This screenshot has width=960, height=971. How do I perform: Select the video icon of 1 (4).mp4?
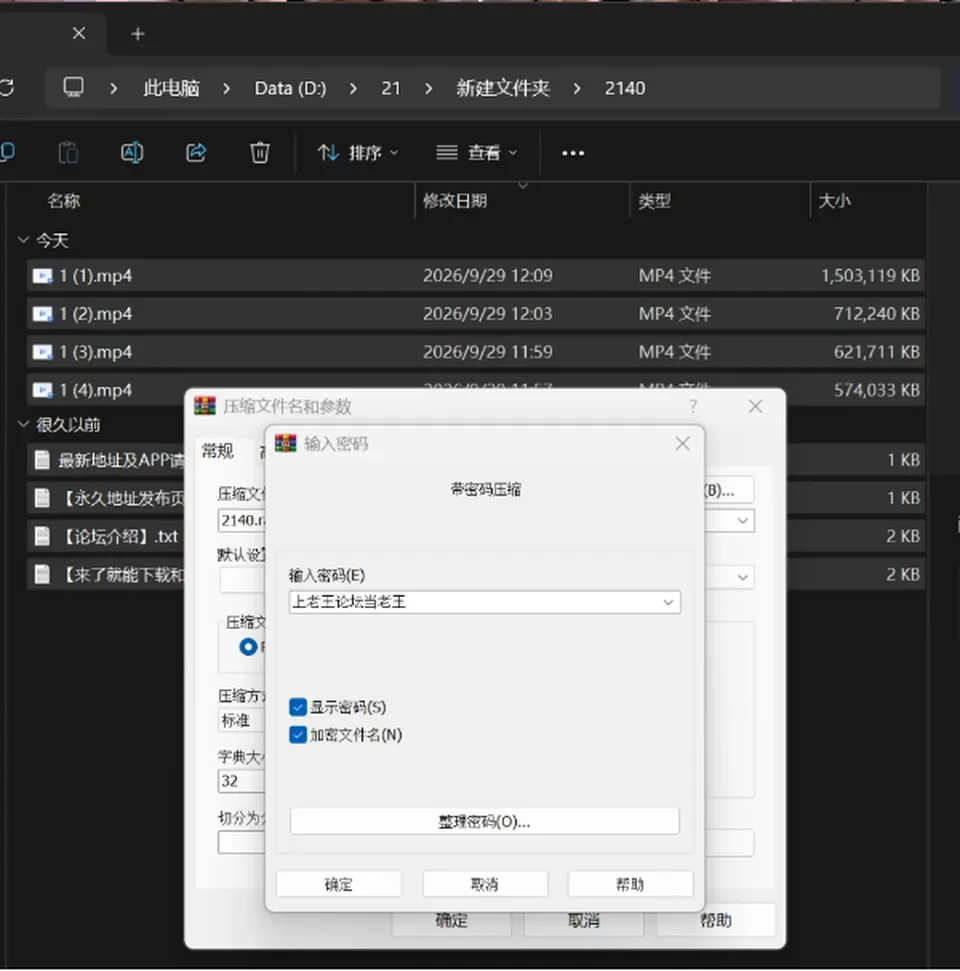click(x=42, y=390)
